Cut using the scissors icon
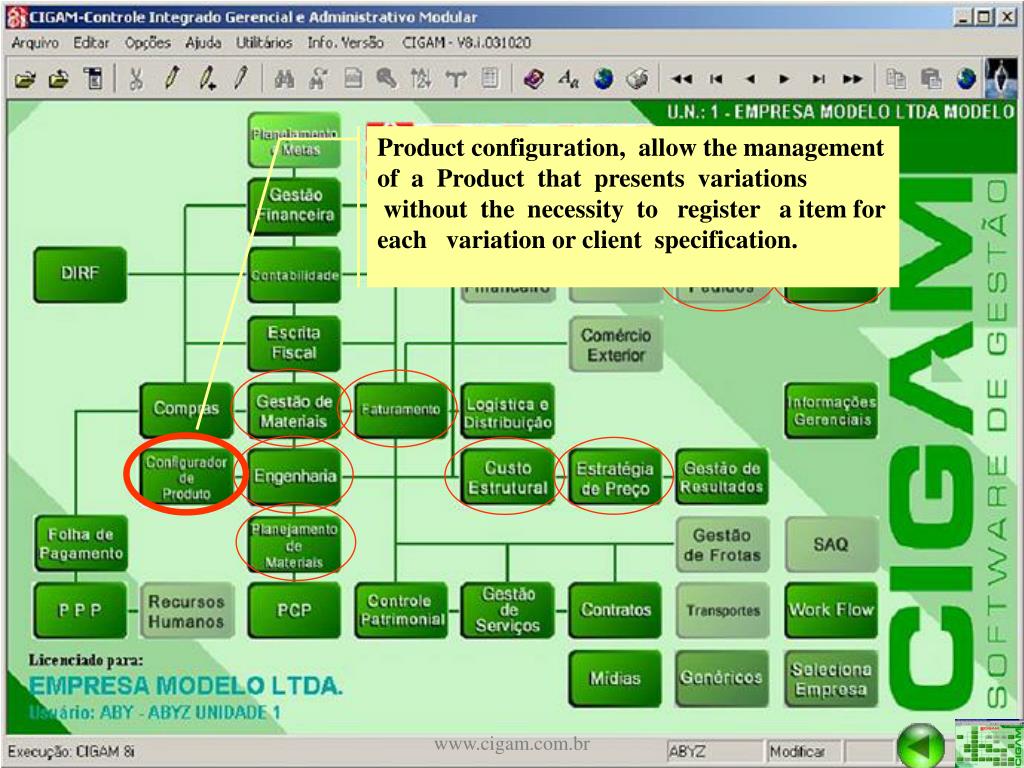This screenshot has width=1024, height=768. [136, 79]
